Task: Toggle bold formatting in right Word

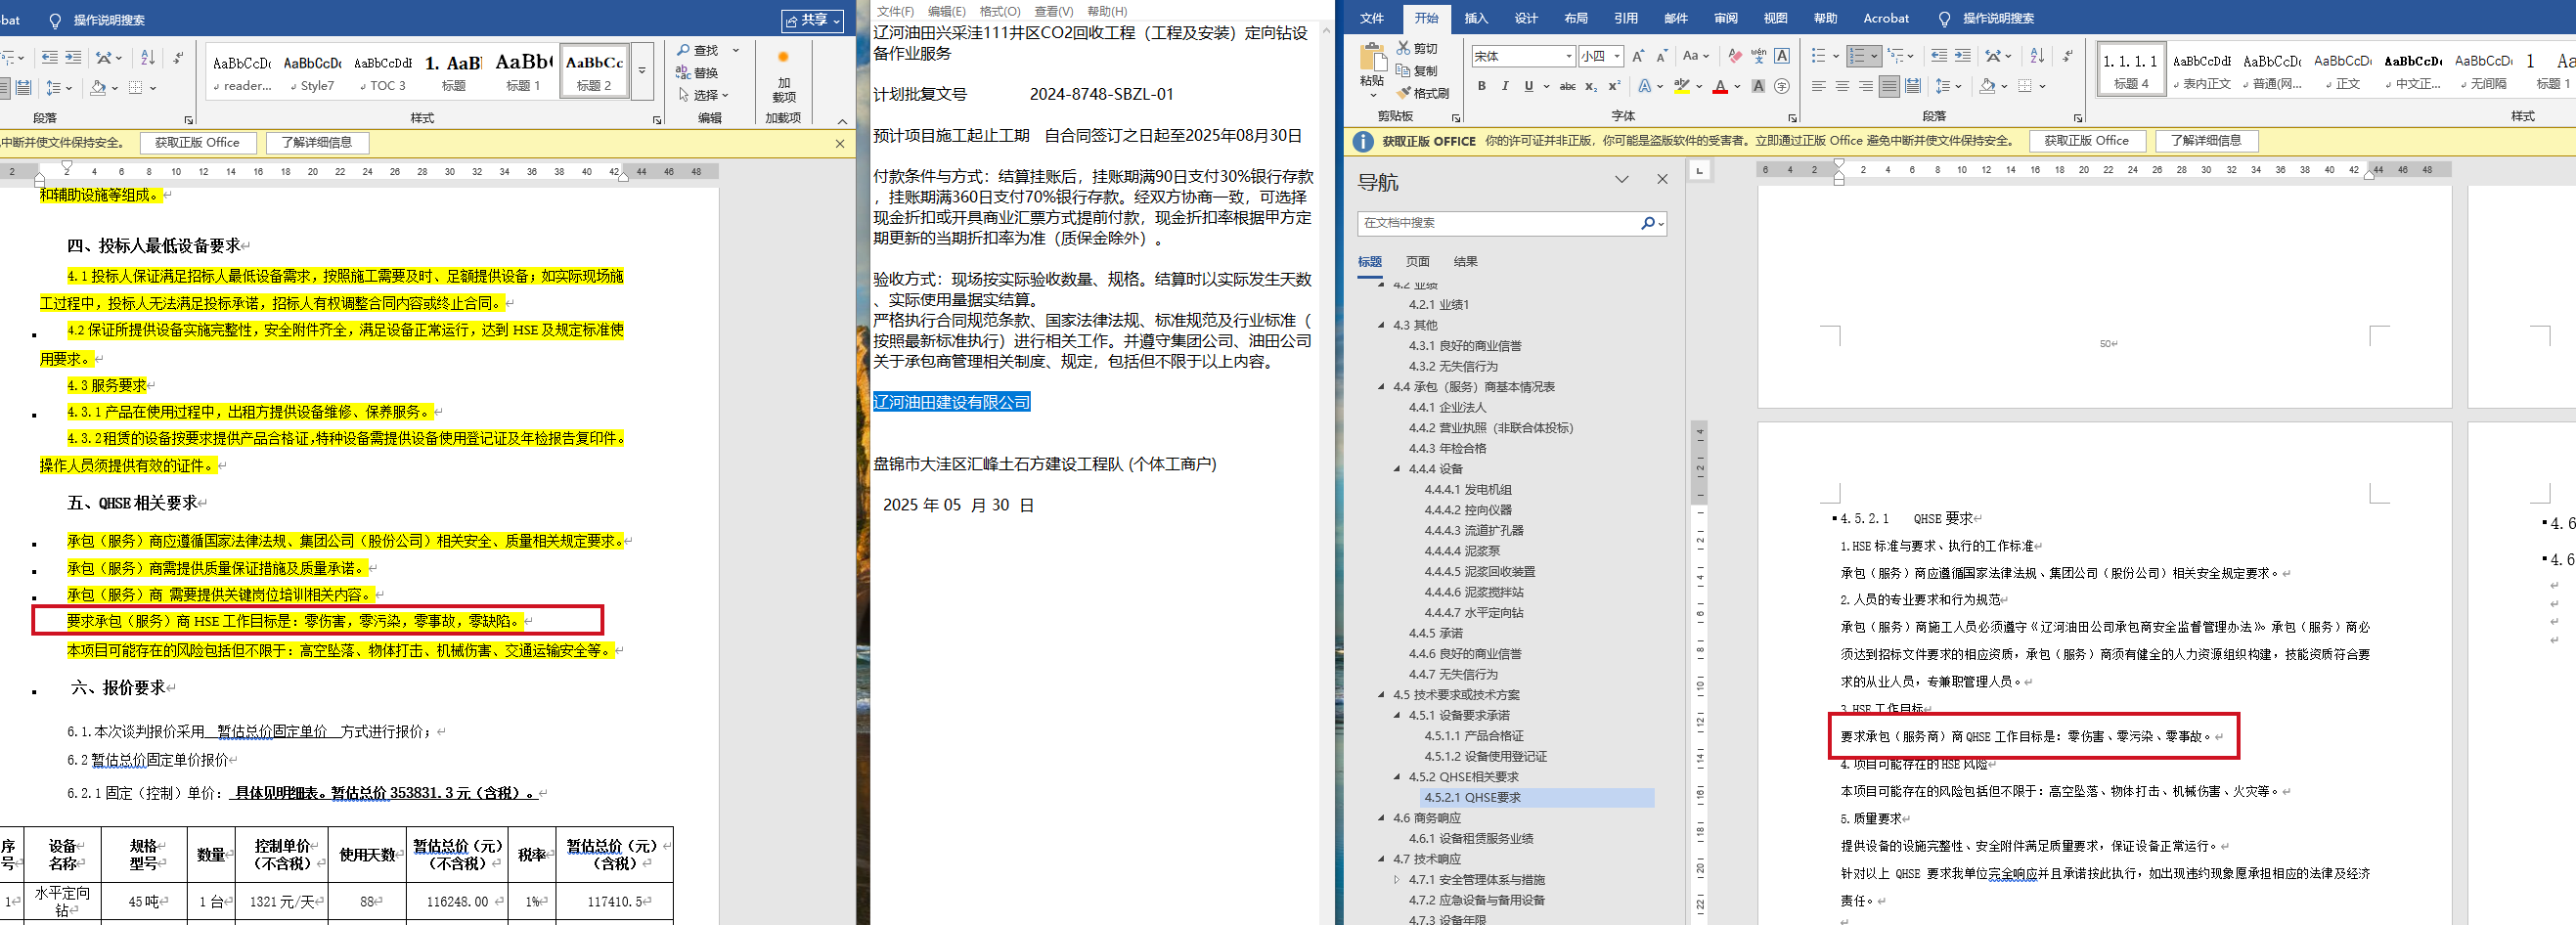Action: click(x=1482, y=87)
